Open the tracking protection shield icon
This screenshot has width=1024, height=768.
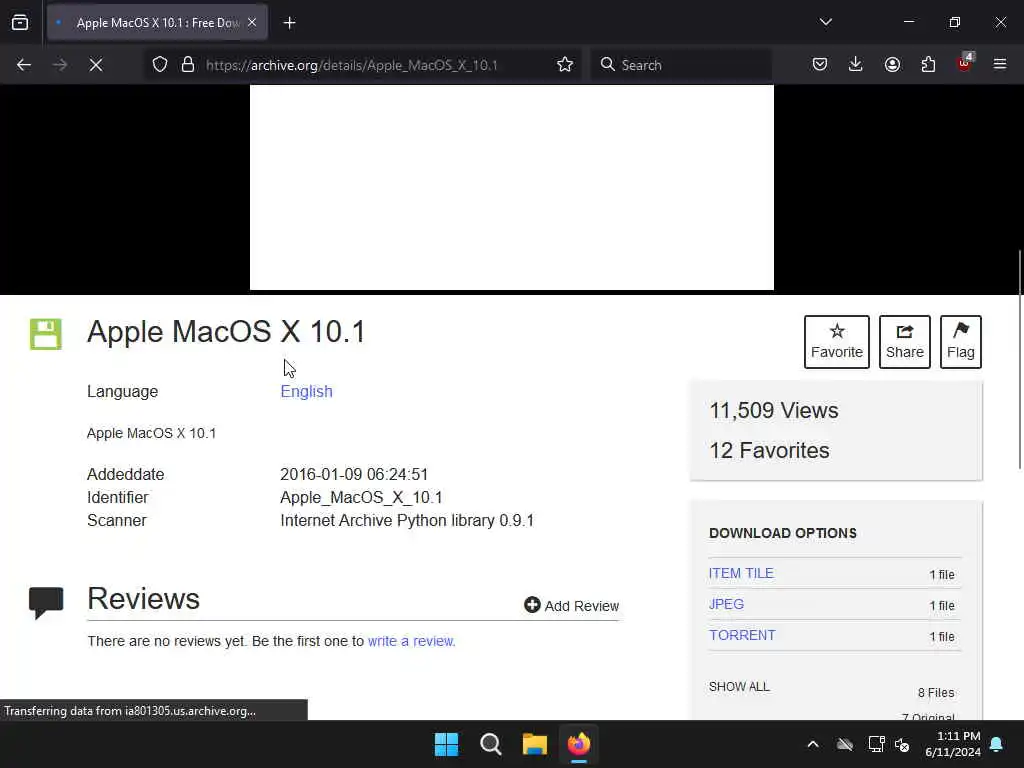pyautogui.click(x=160, y=65)
